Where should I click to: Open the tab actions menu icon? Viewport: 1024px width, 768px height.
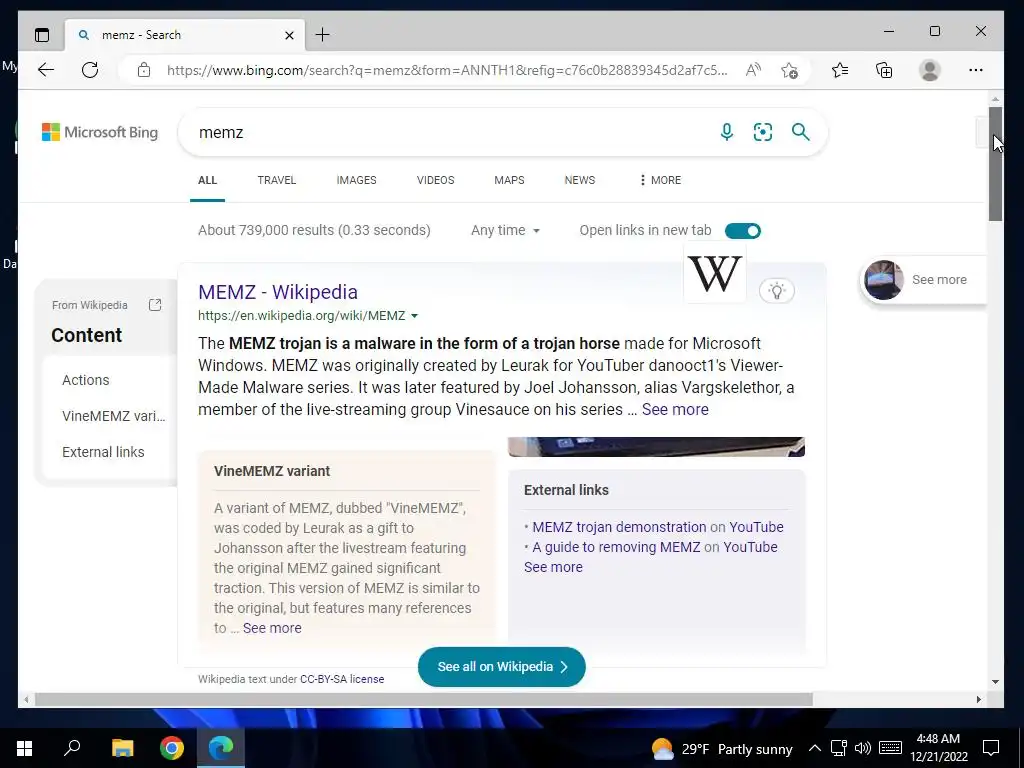tap(42, 35)
